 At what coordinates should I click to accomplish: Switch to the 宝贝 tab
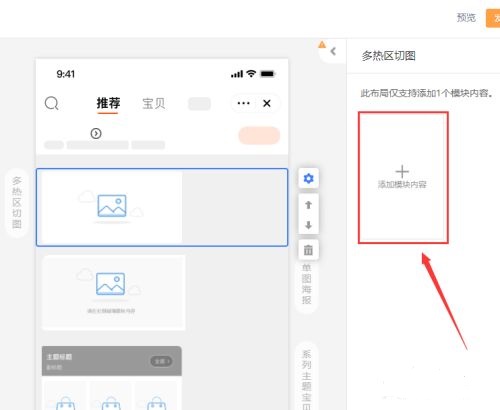[x=154, y=103]
